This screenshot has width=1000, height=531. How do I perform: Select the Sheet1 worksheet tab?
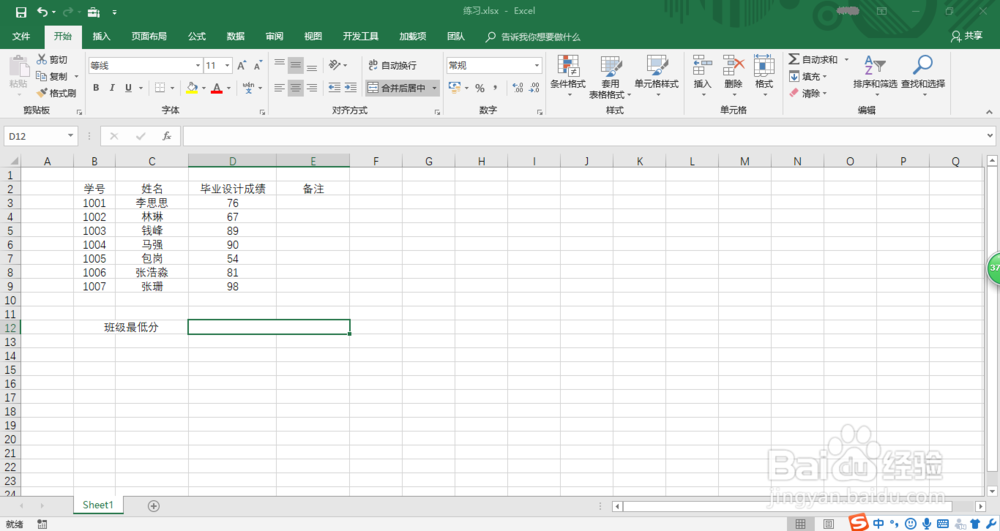click(x=98, y=505)
